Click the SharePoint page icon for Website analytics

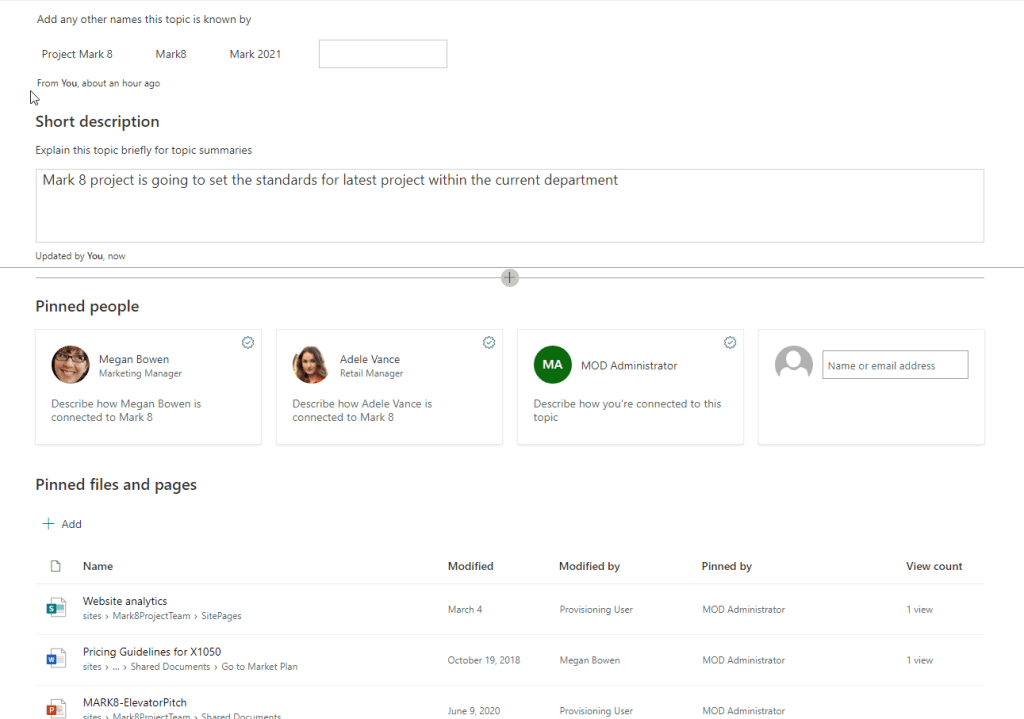[x=55, y=608]
